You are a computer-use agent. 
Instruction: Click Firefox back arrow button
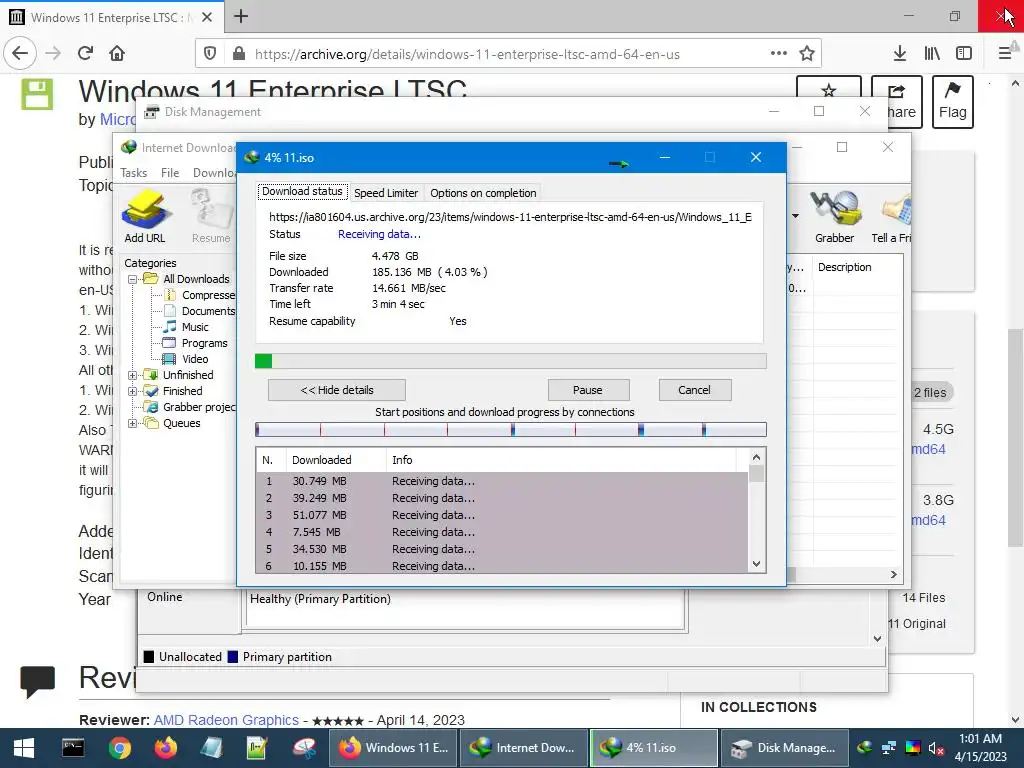pyautogui.click(x=20, y=54)
